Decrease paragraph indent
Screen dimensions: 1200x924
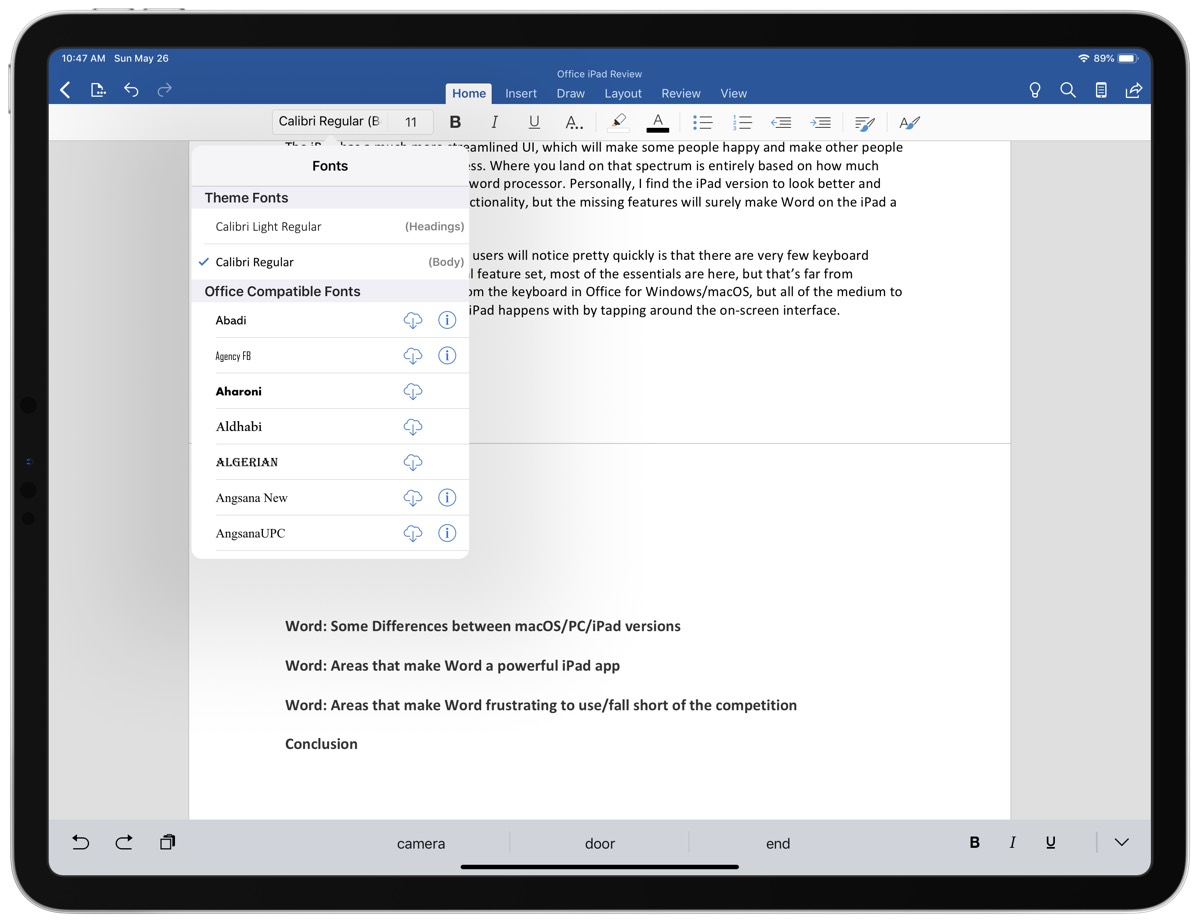point(781,122)
